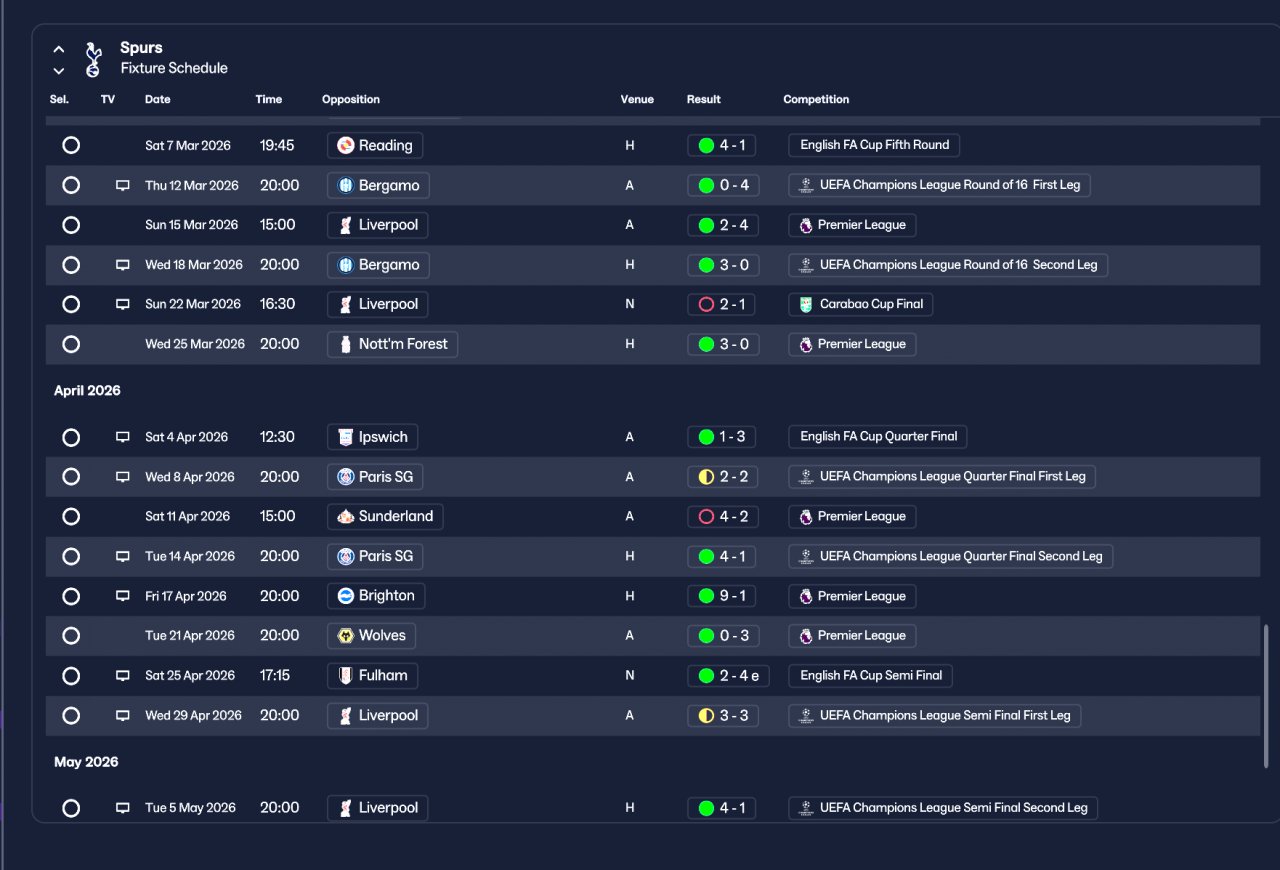Open English FA Cup Fifth Round competition
Image resolution: width=1280 pixels, height=870 pixels.
(874, 145)
